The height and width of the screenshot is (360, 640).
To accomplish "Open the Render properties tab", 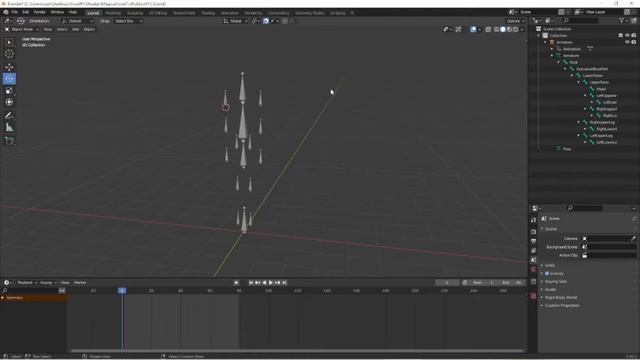I will coord(533,231).
